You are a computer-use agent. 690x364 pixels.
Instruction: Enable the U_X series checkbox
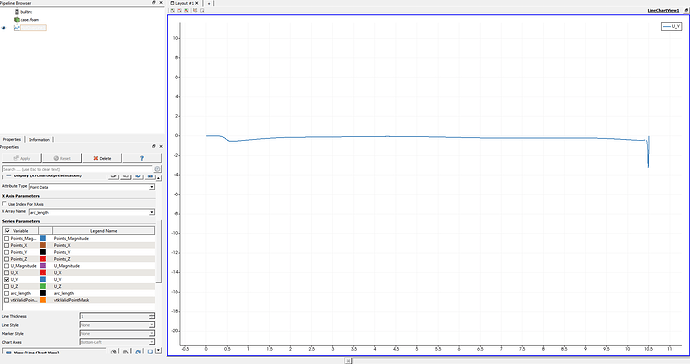click(x=7, y=273)
